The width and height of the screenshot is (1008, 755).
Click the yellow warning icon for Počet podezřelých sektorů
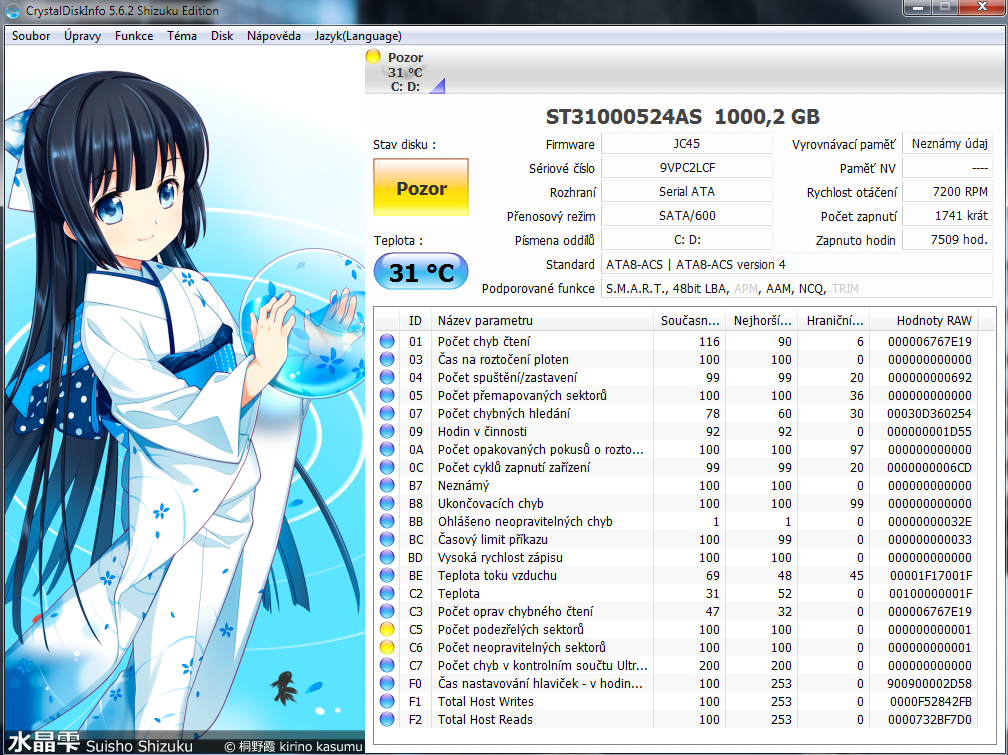tap(387, 630)
